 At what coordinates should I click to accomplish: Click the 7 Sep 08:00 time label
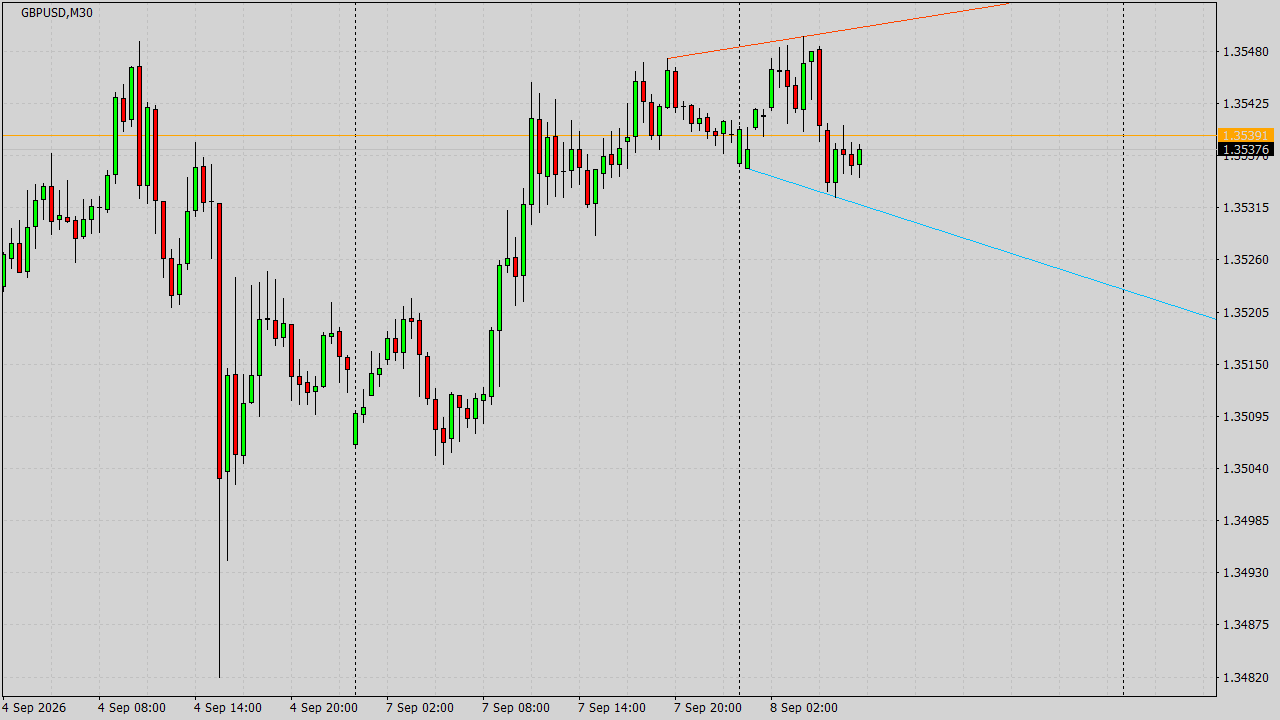(516, 708)
